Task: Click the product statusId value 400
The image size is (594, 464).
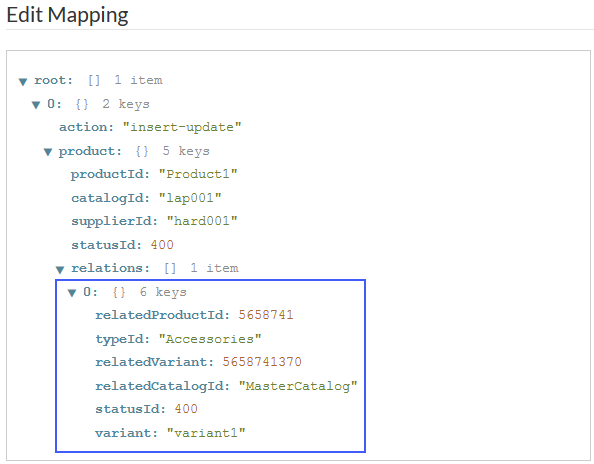Action: point(162,245)
